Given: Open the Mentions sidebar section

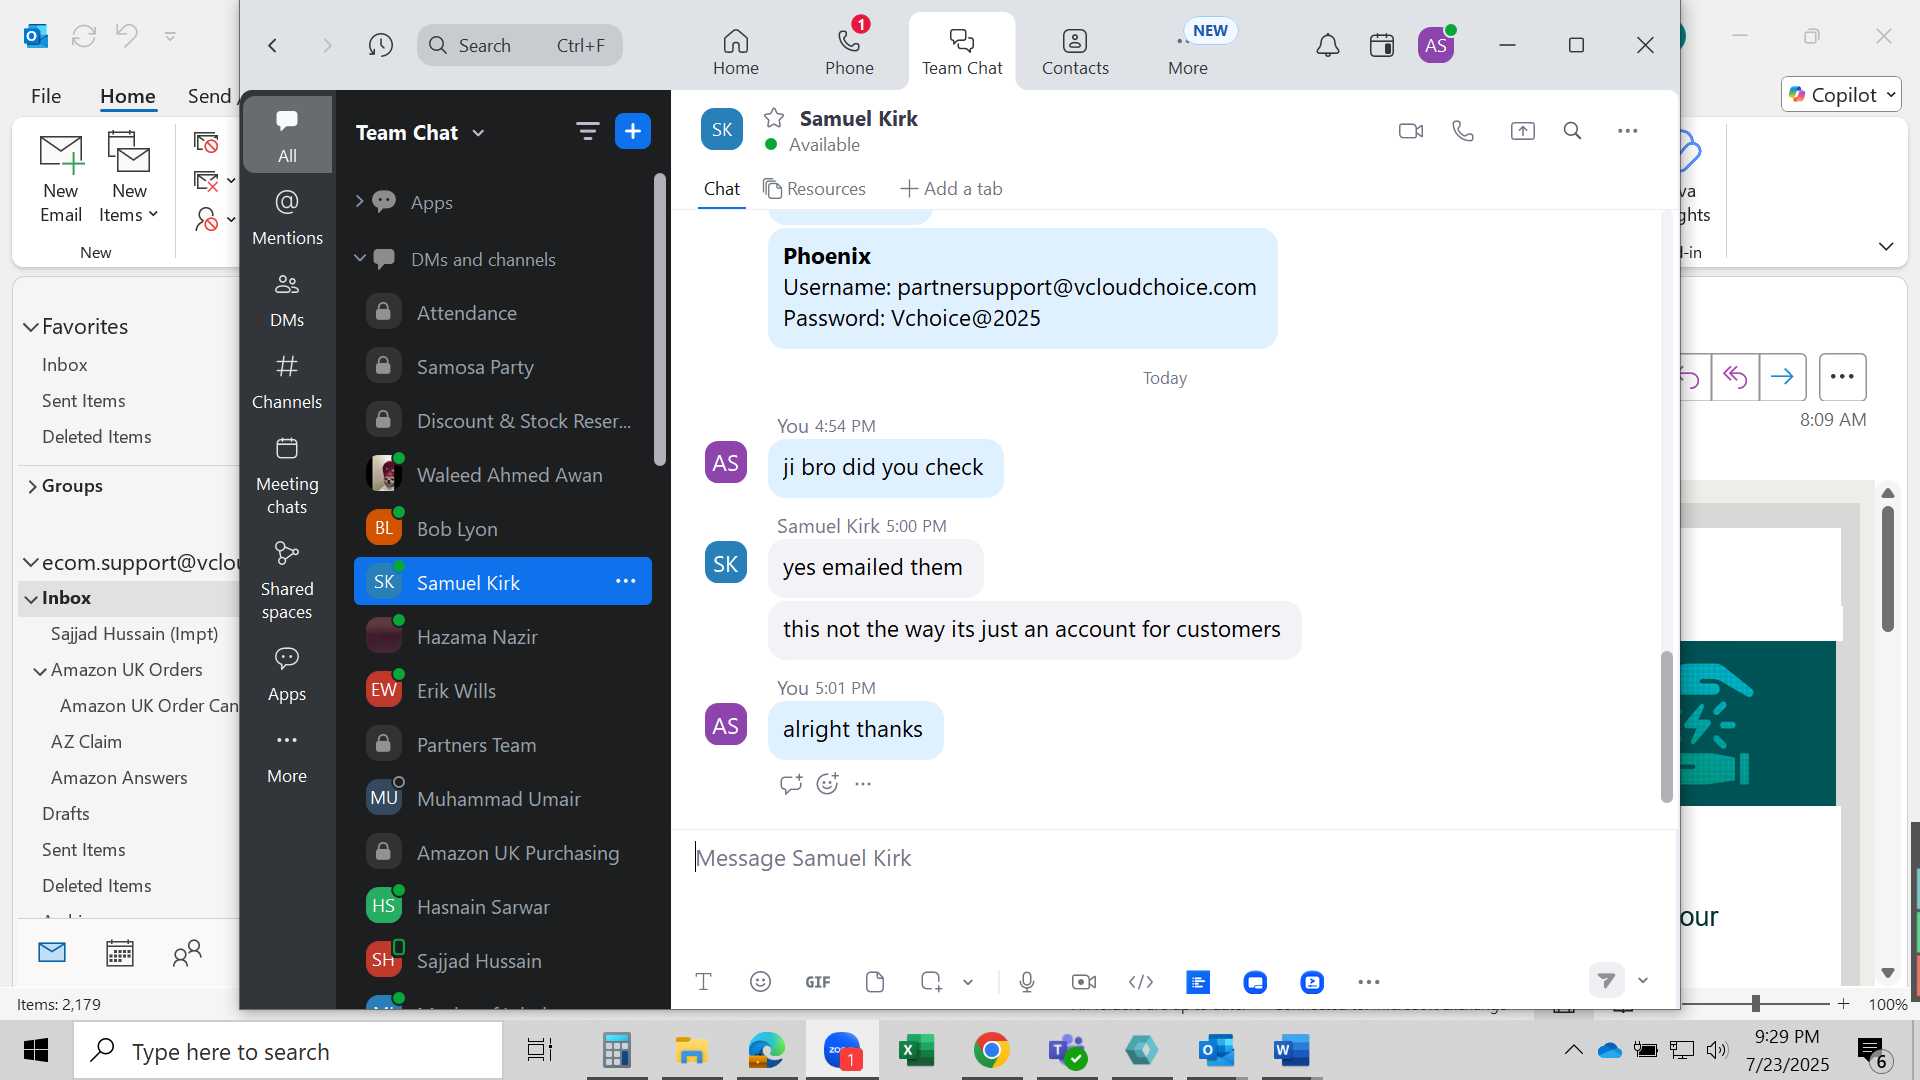Looking at the screenshot, I should click(x=287, y=216).
